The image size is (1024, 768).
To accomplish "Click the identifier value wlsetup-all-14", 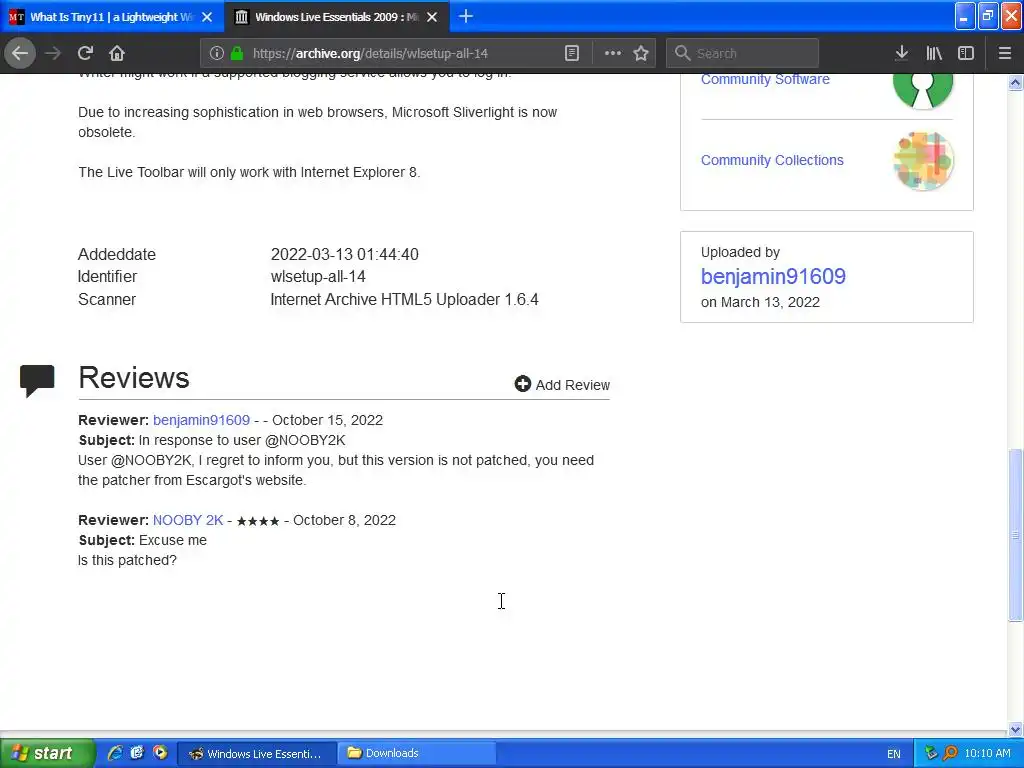I will [318, 276].
